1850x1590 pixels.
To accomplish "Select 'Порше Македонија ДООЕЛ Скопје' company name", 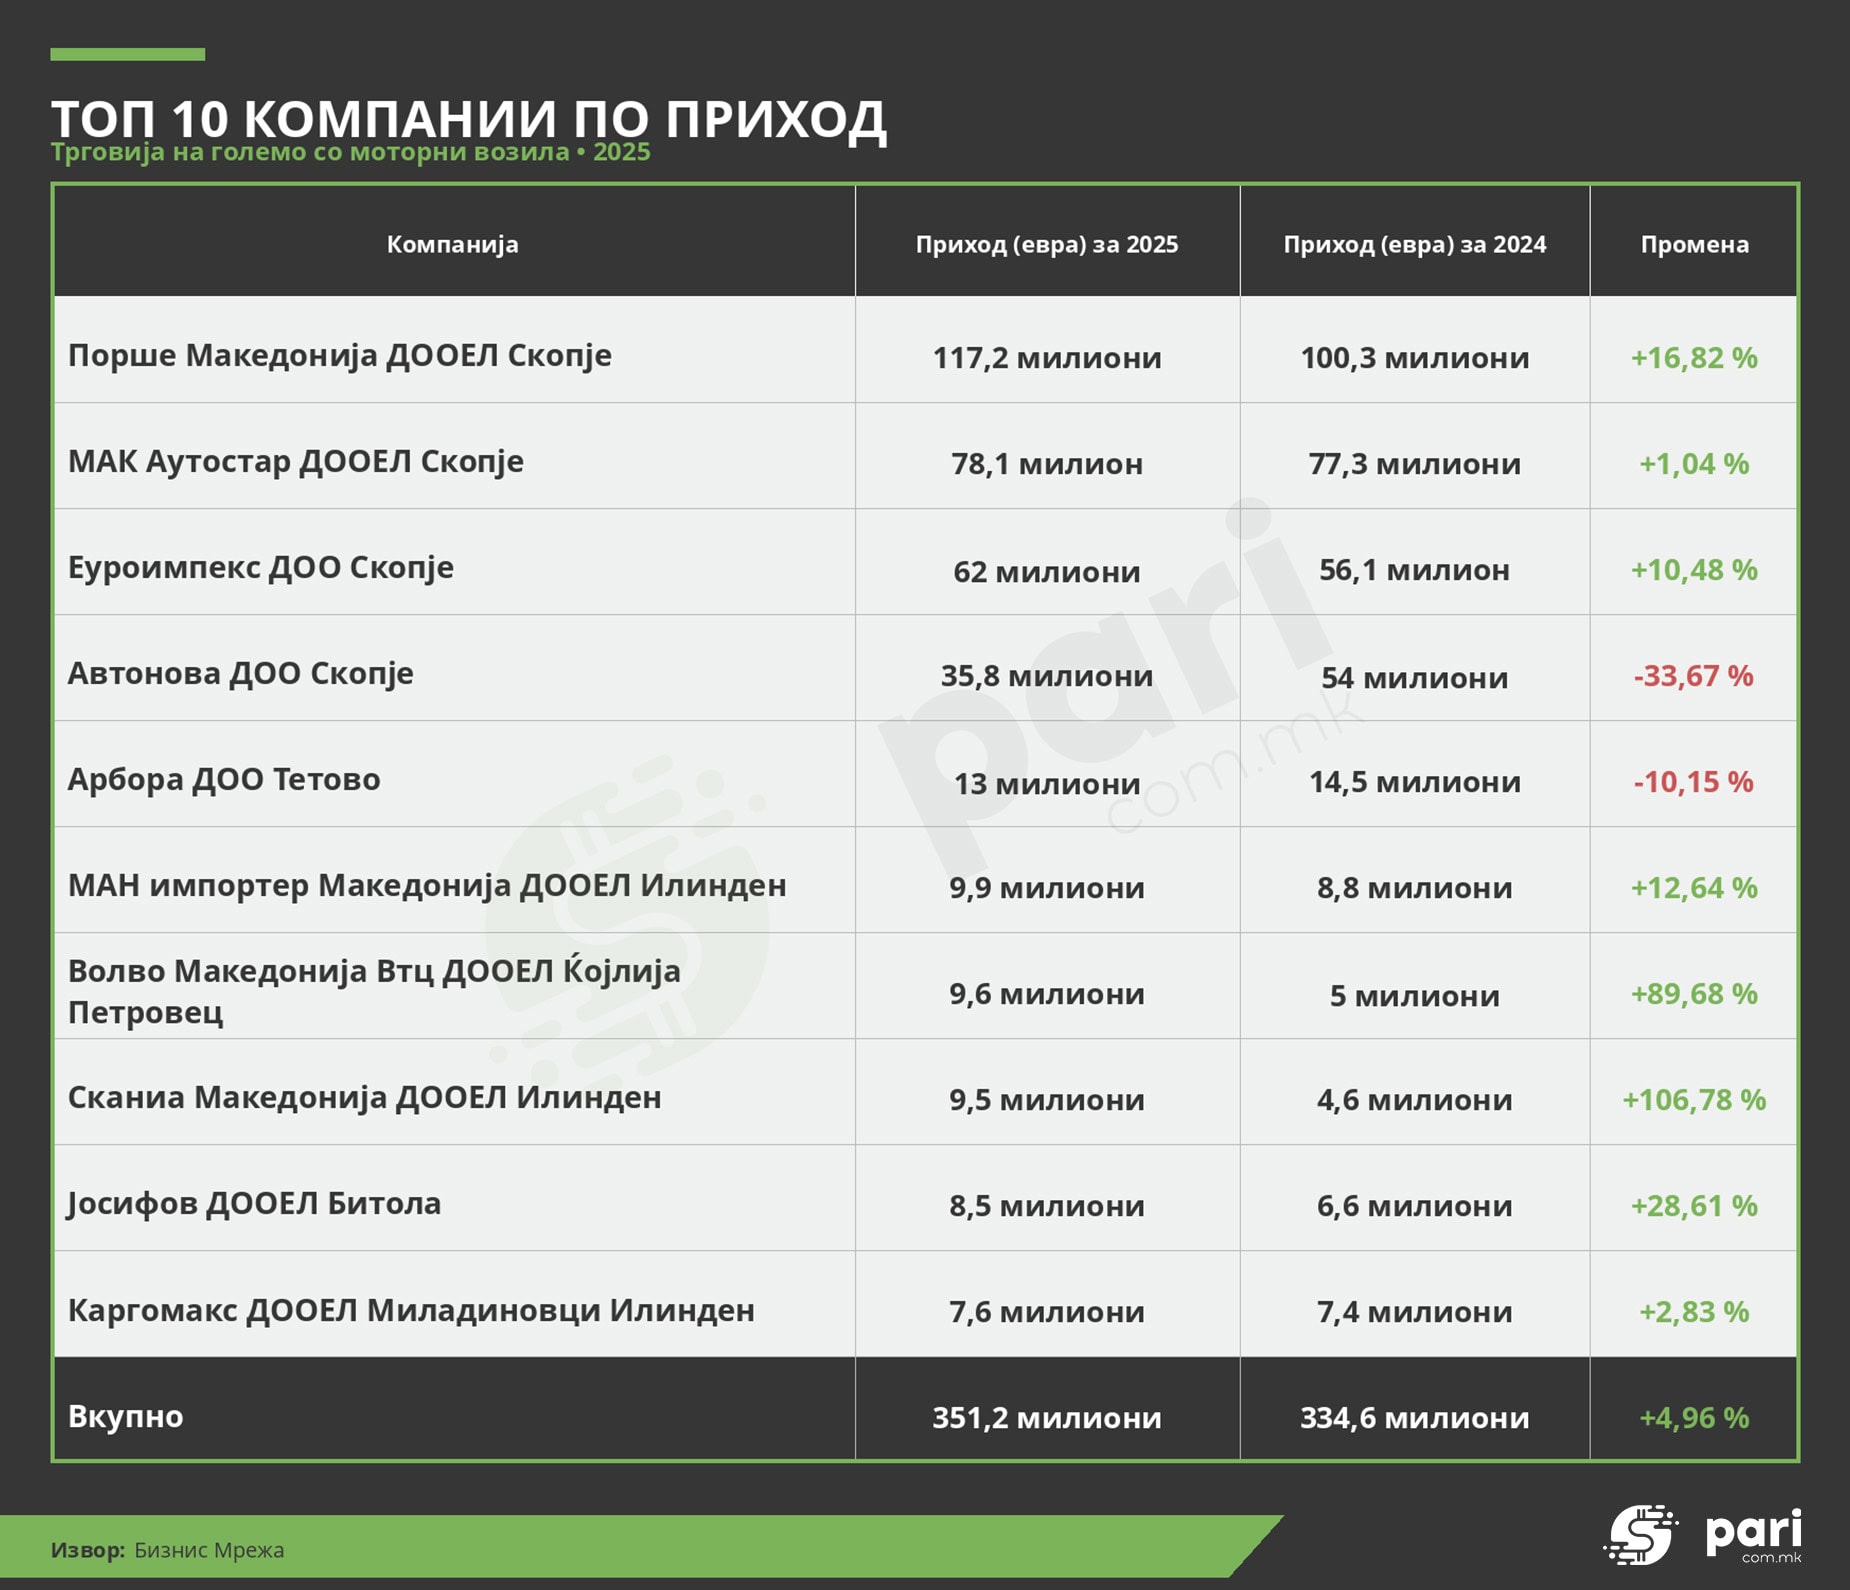I will (x=339, y=356).
